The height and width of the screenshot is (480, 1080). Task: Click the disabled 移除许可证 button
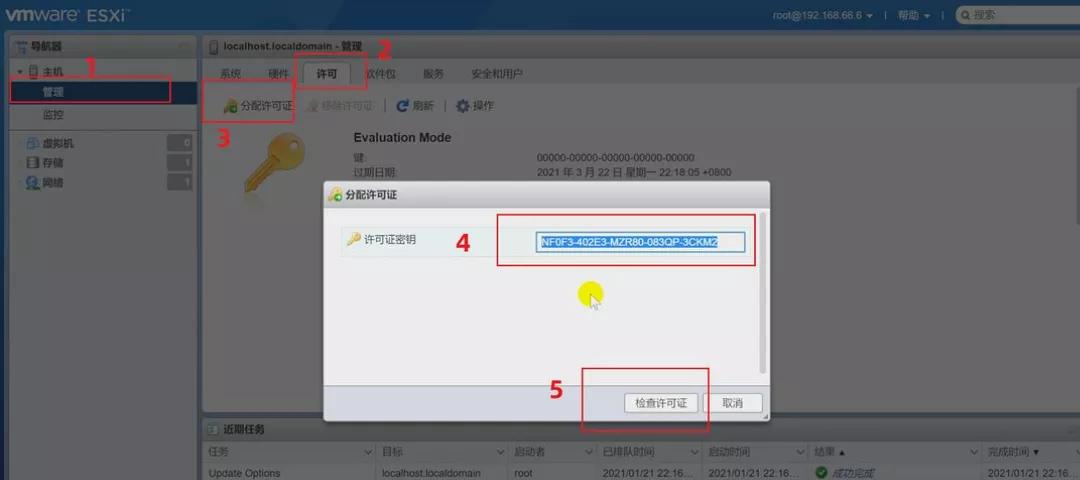(x=341, y=106)
